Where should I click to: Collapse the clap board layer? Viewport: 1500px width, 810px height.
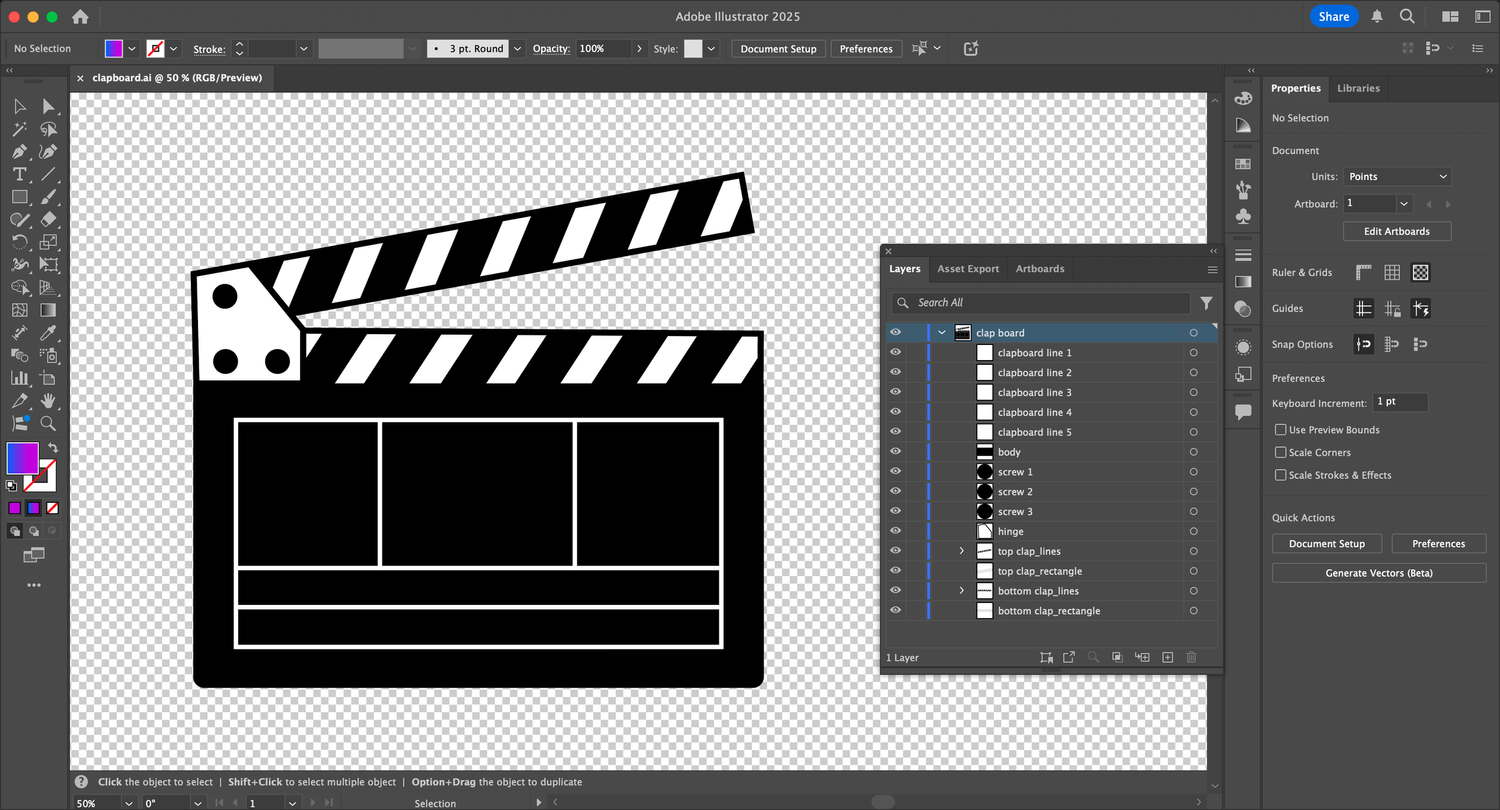(x=942, y=333)
